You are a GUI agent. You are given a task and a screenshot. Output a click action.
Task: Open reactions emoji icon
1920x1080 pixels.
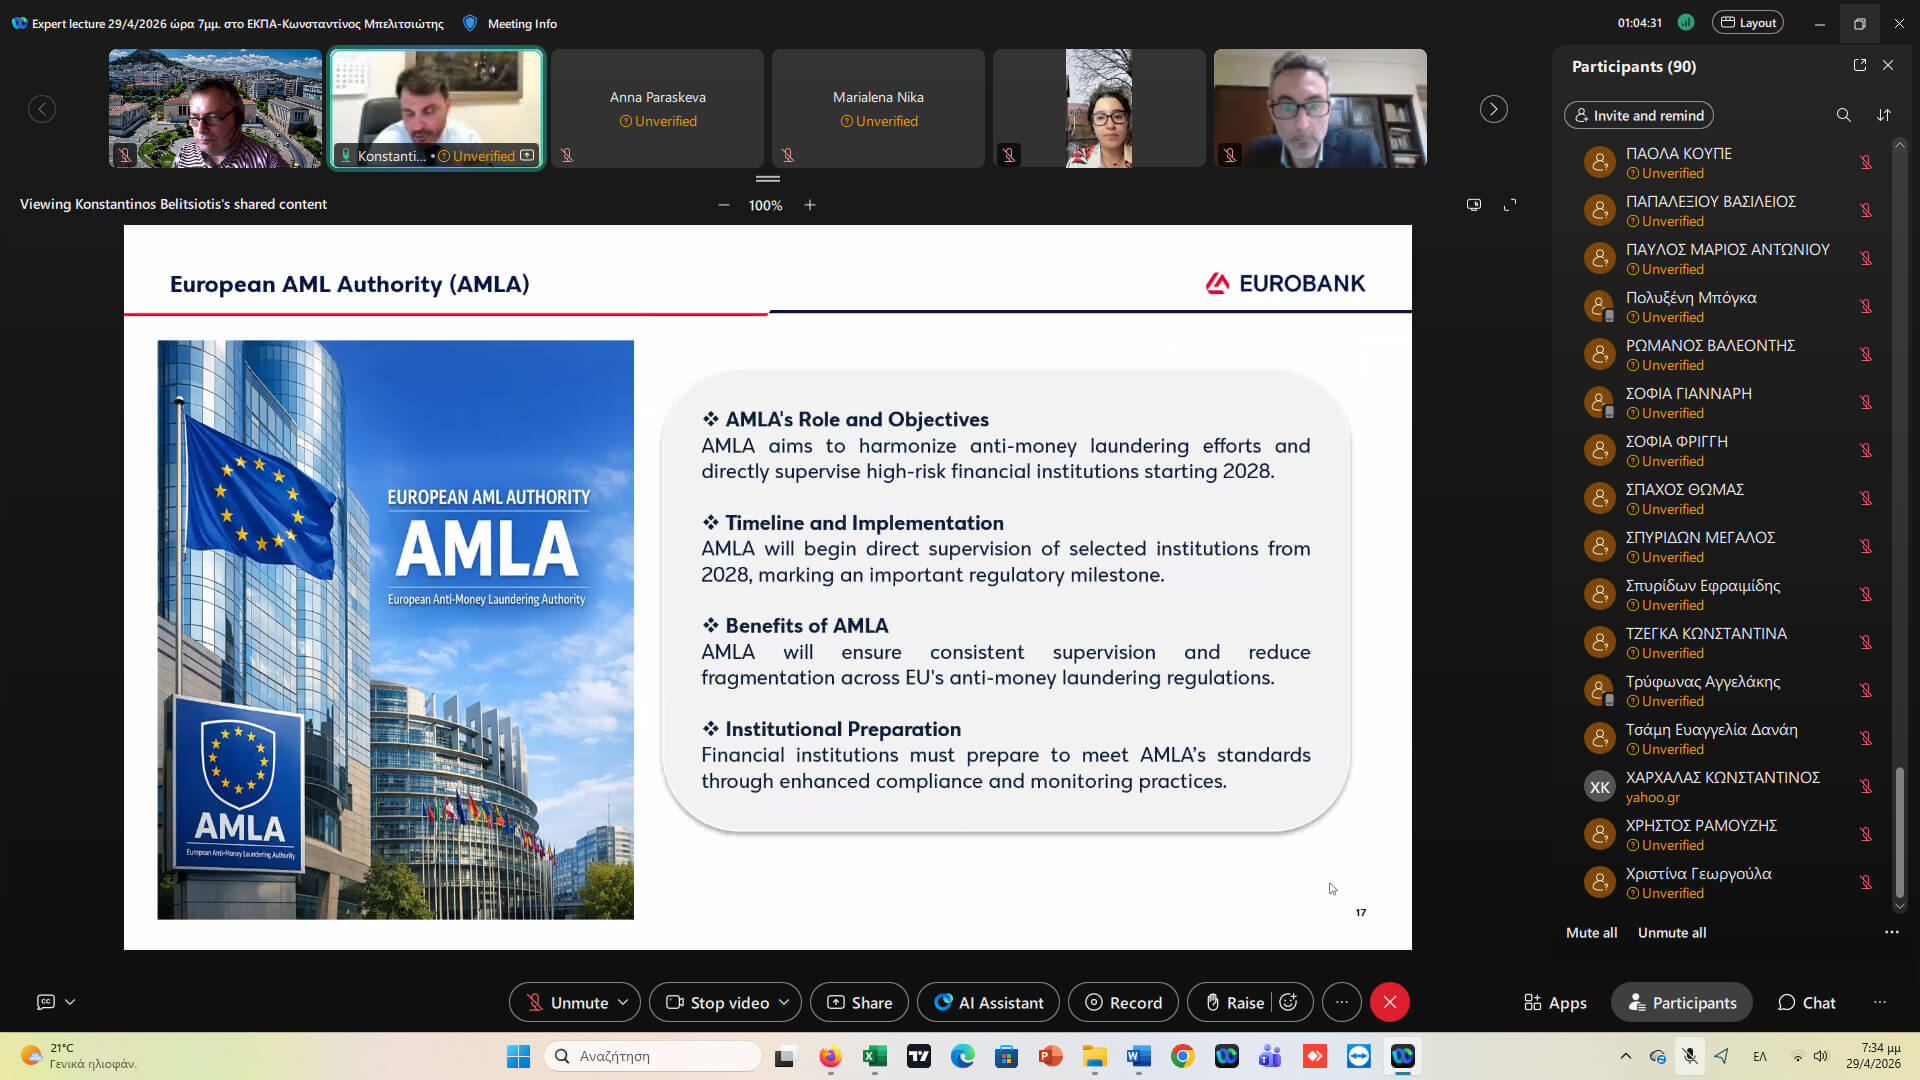click(x=1289, y=1002)
